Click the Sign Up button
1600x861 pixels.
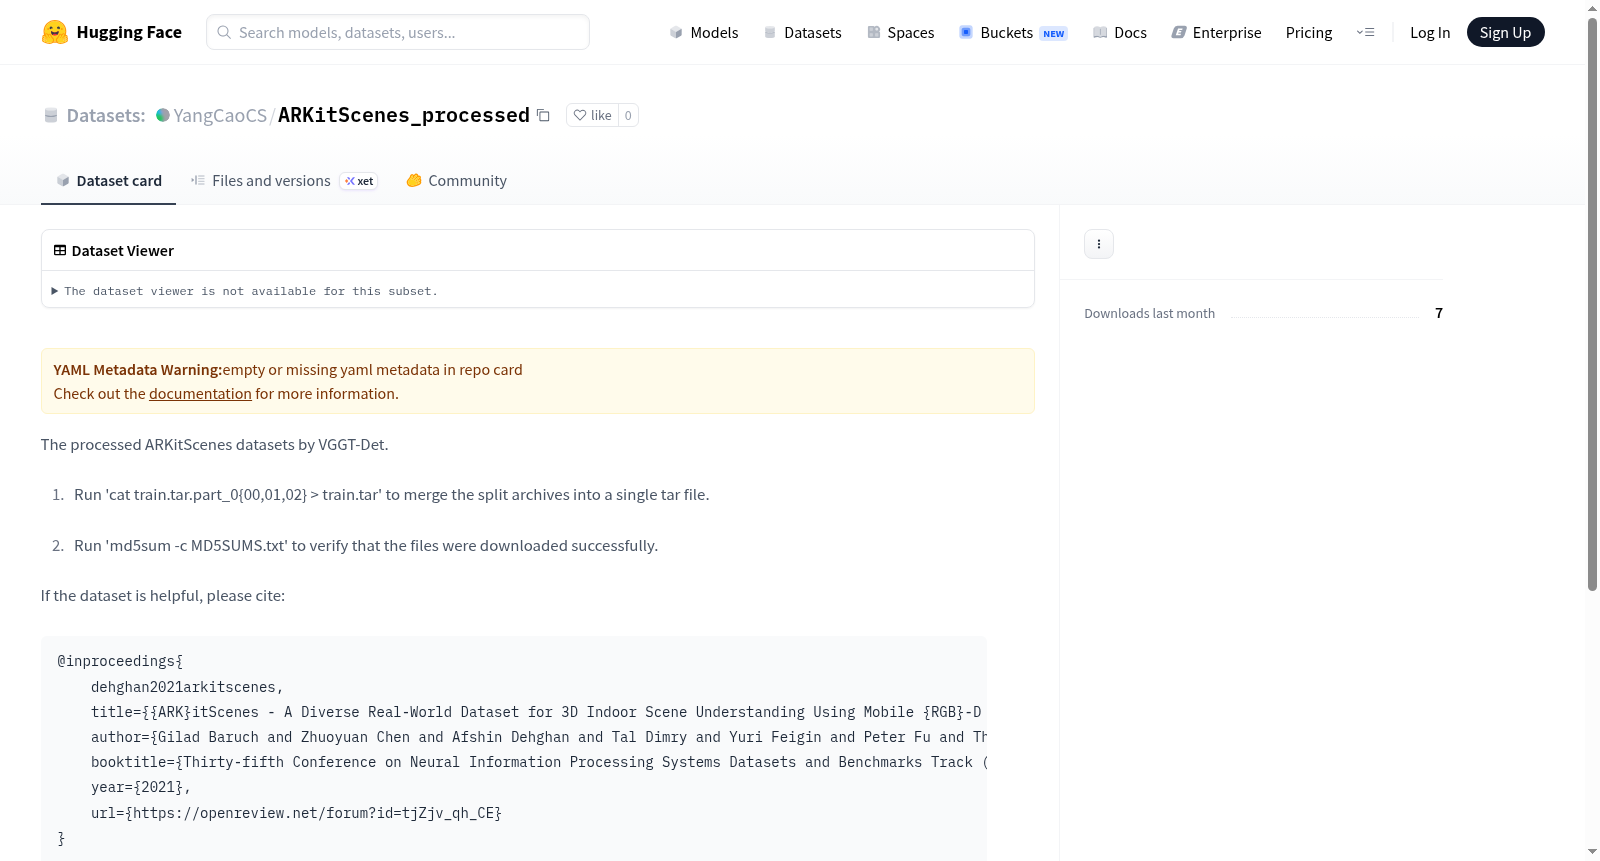1506,32
